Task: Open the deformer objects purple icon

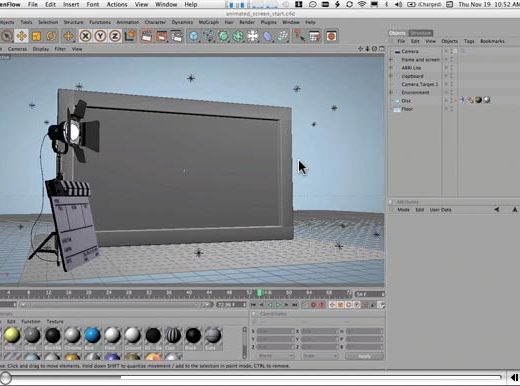Action: point(268,36)
